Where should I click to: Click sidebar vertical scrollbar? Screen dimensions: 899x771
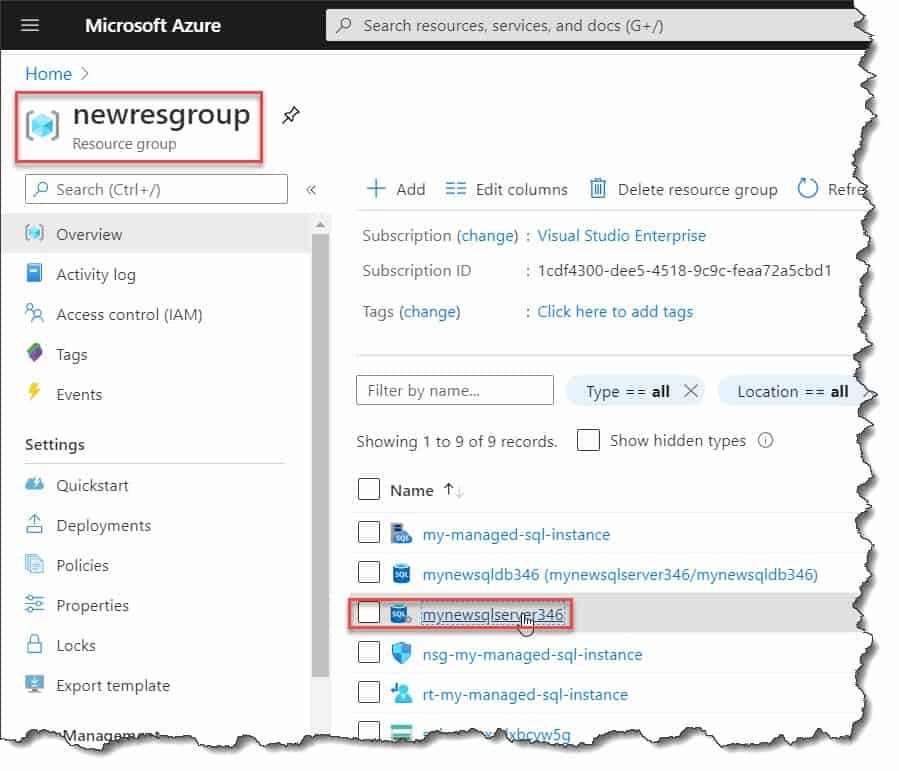320,456
